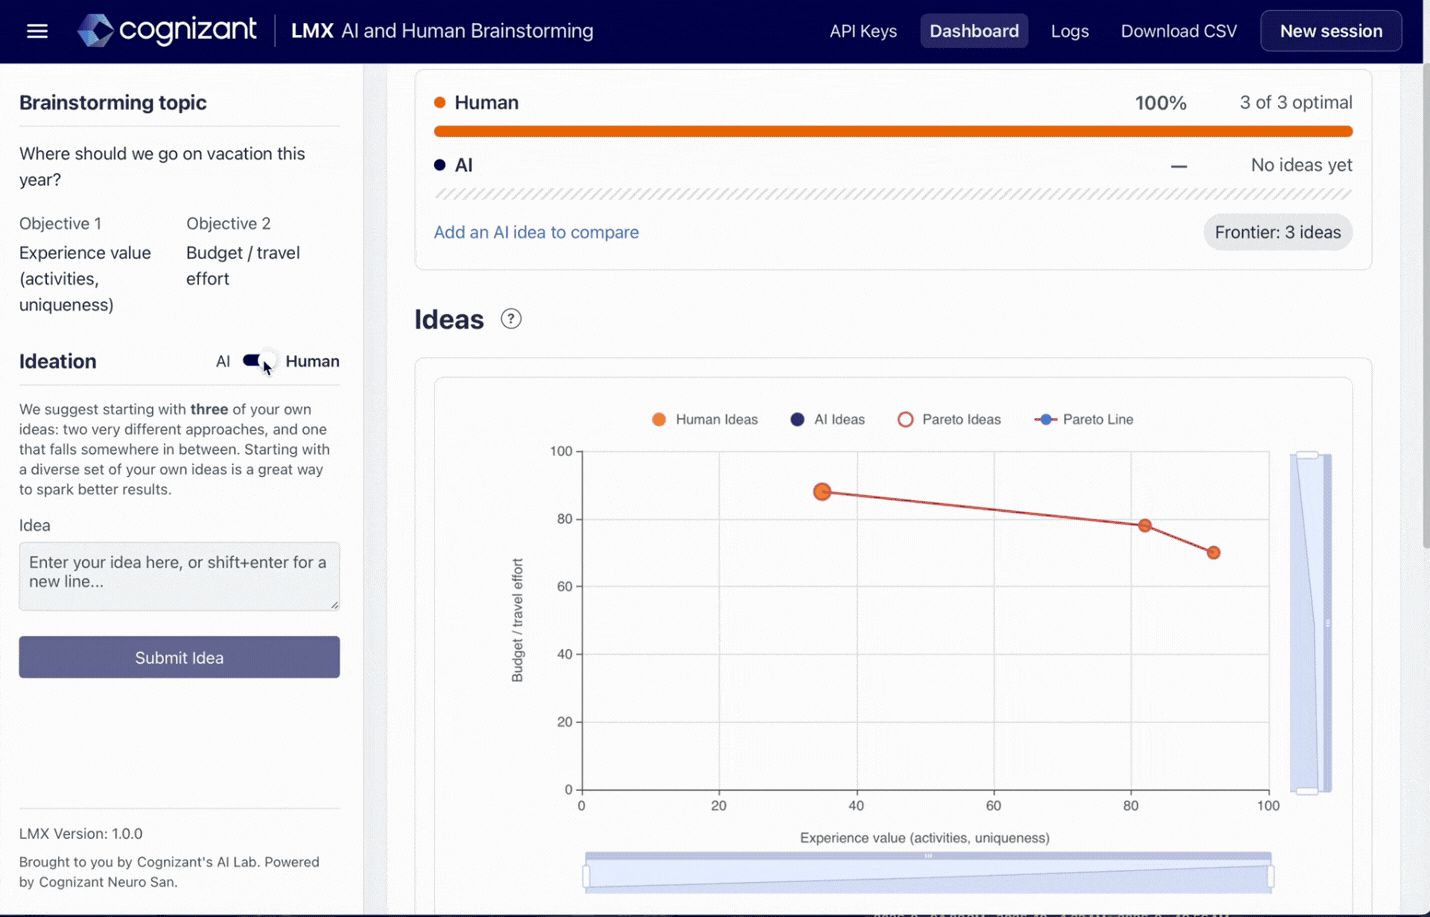Open the Logs page

(x=1070, y=31)
